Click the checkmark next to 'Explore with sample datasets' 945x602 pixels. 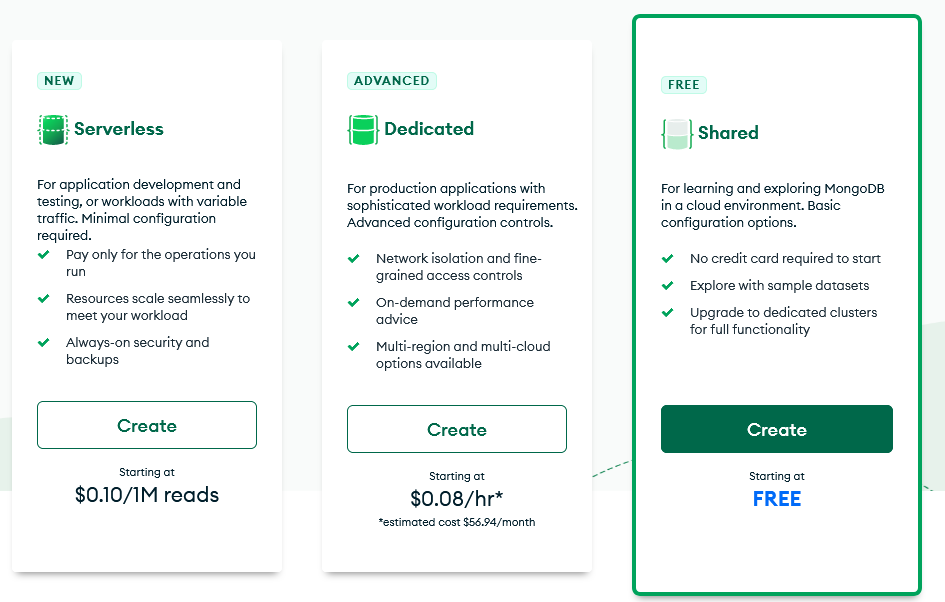click(668, 286)
